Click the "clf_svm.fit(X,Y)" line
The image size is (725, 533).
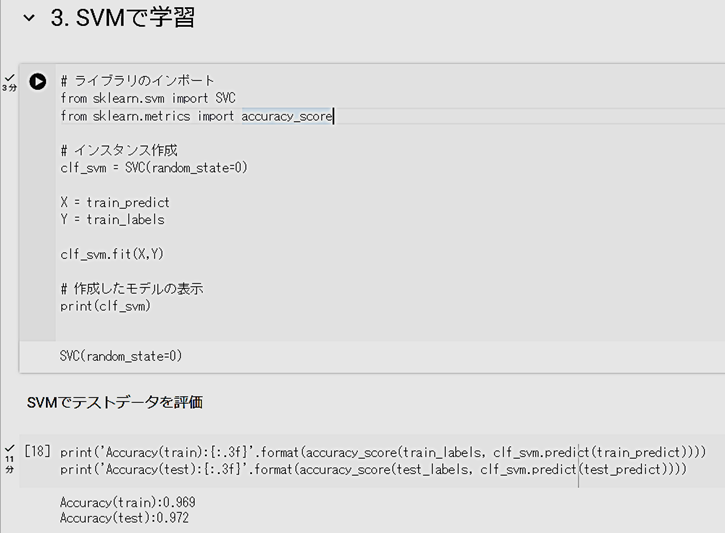point(112,254)
